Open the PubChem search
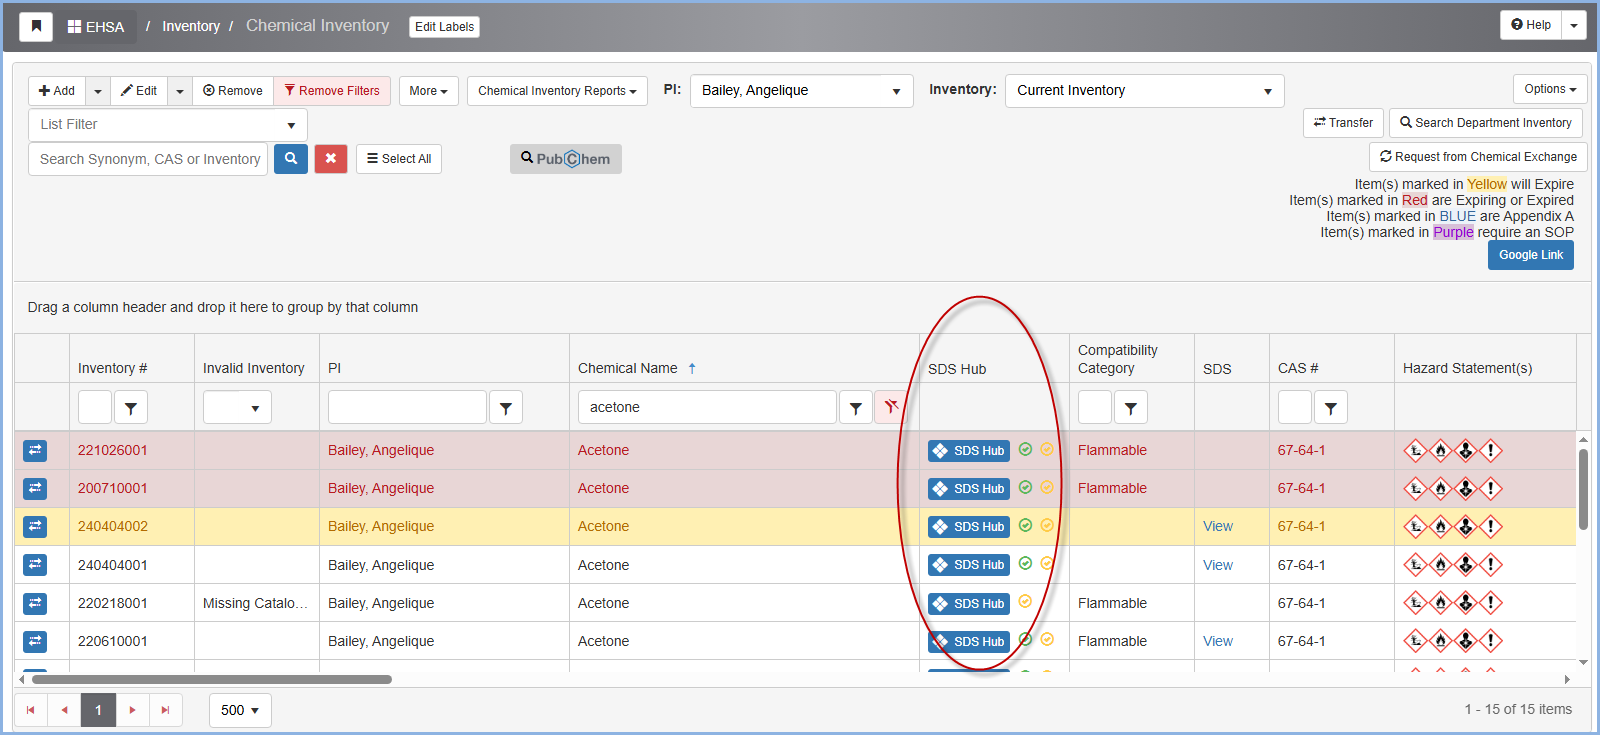1600x735 pixels. coord(566,159)
